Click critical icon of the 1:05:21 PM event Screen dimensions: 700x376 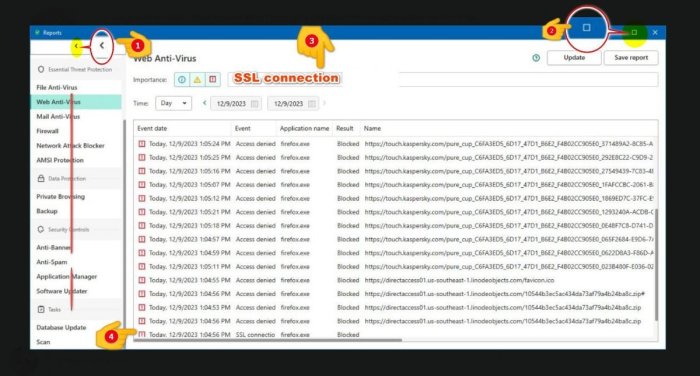pos(142,212)
